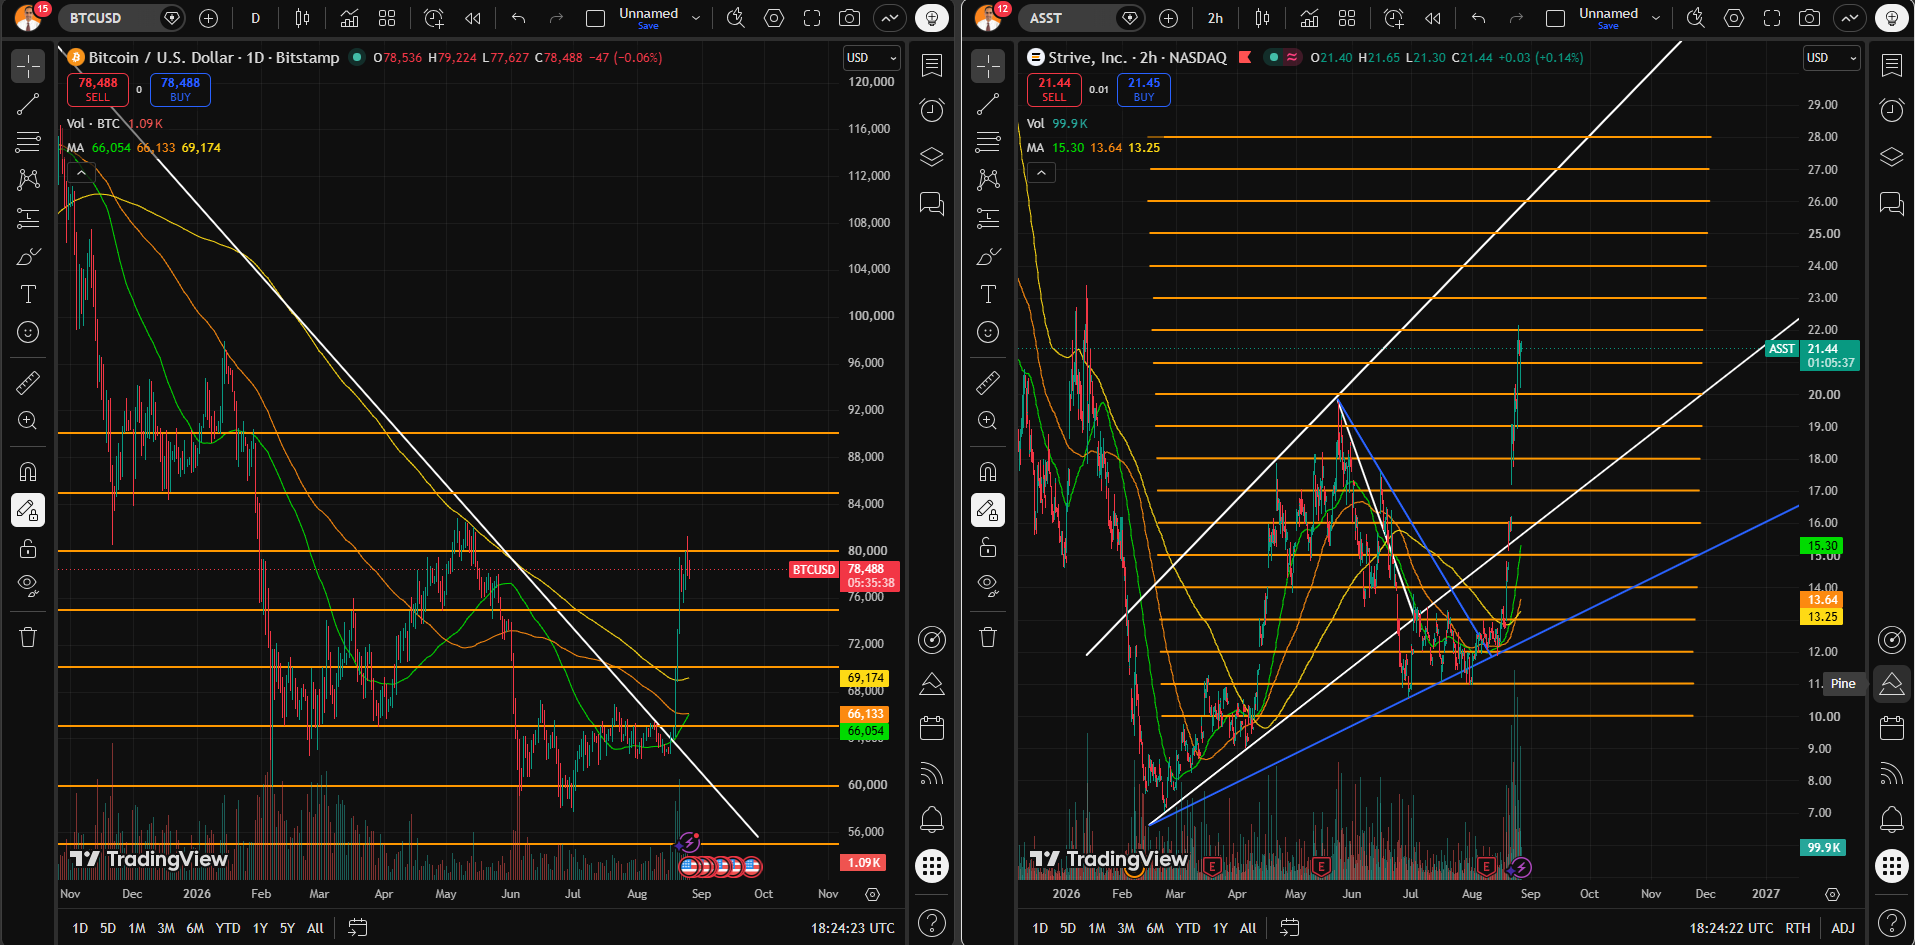Open indicator templates grid in ASST toolbar

tap(1347, 18)
